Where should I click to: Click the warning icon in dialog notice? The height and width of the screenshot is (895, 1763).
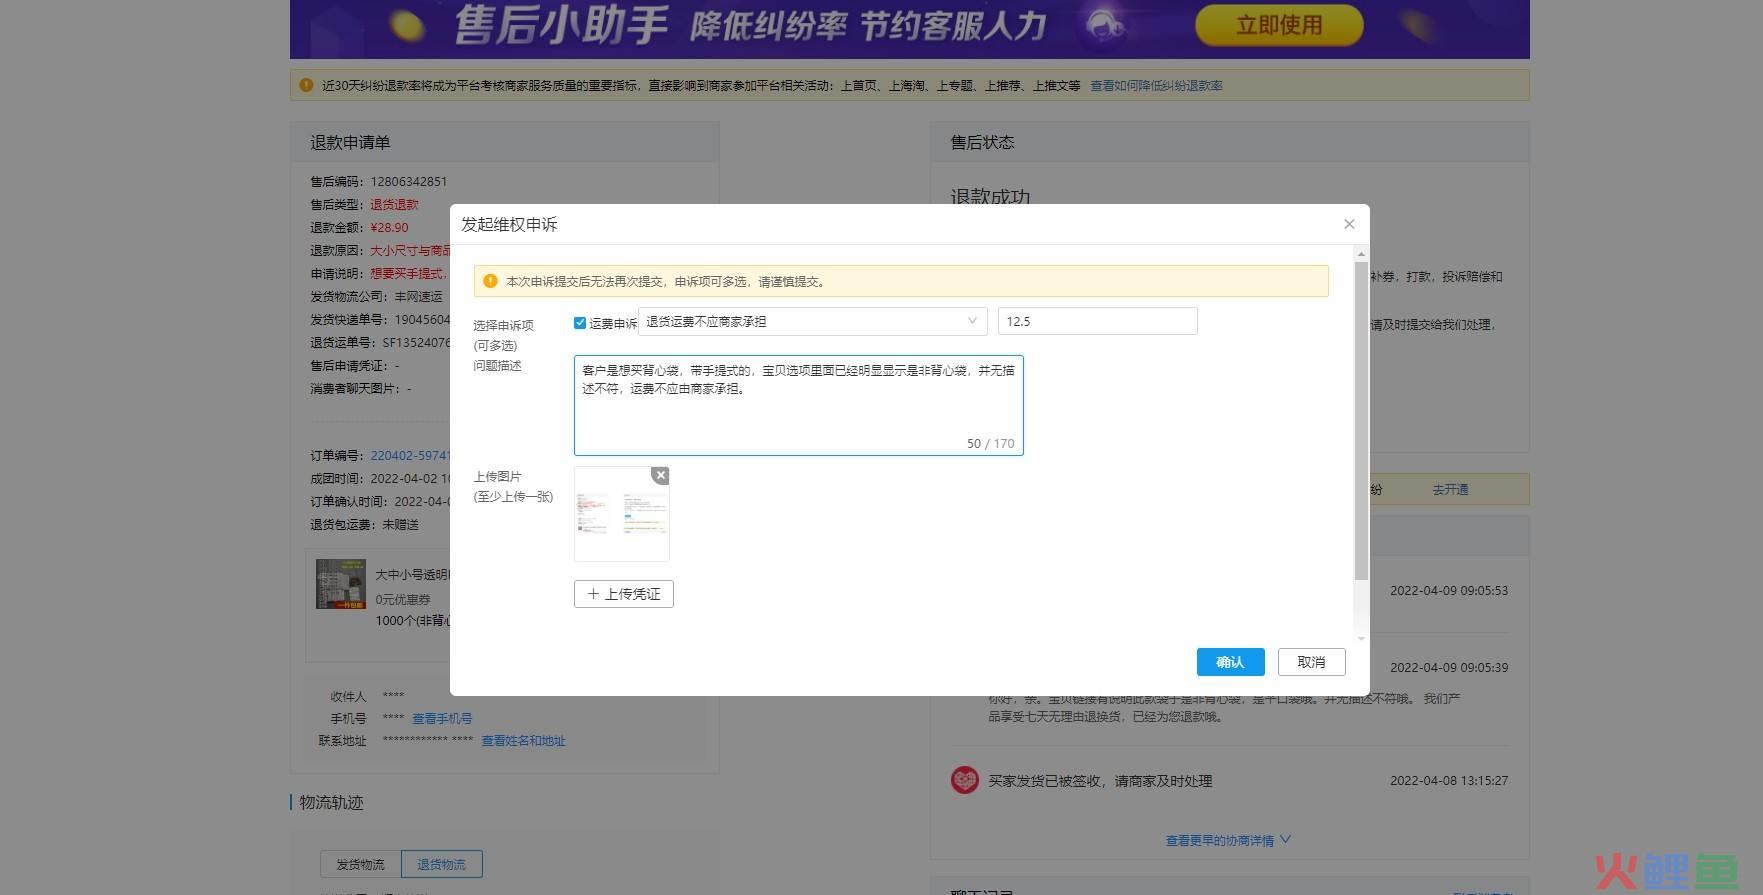[490, 281]
